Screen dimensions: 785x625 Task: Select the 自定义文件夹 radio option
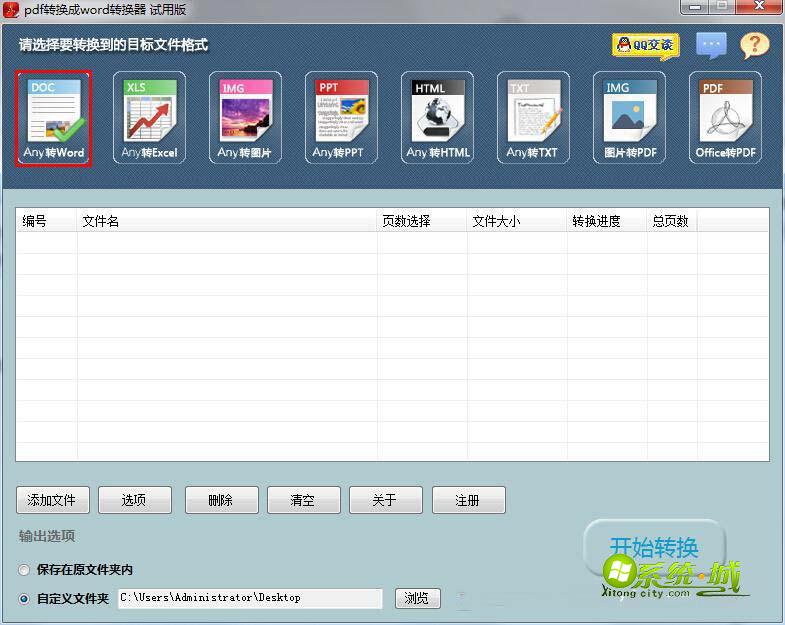tap(24, 598)
